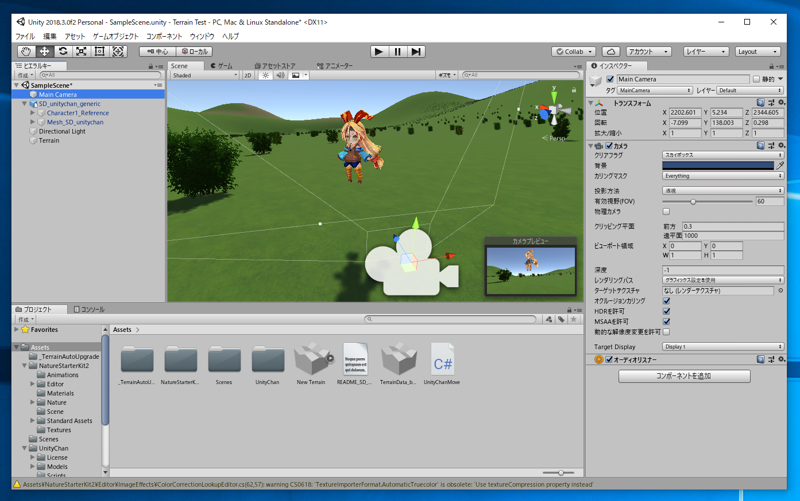
Task: Toggle 2D scene view mode
Action: [x=247, y=75]
